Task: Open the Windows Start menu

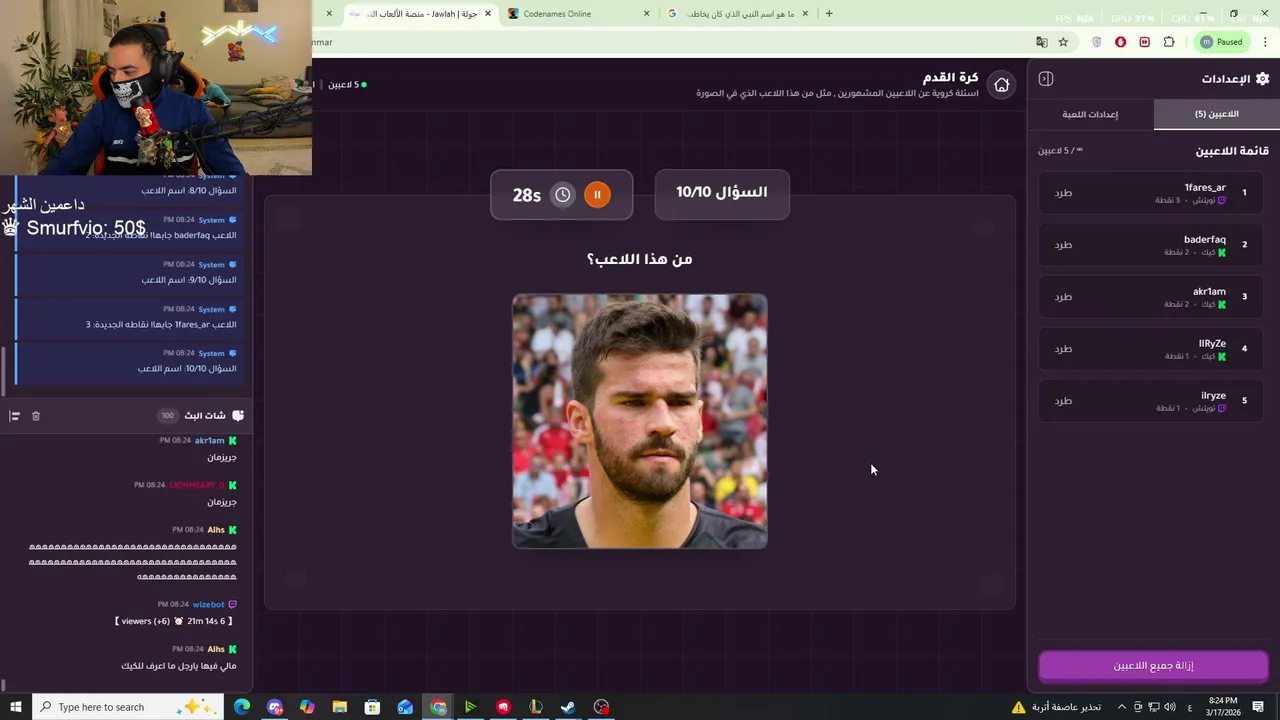Action: pos(15,707)
